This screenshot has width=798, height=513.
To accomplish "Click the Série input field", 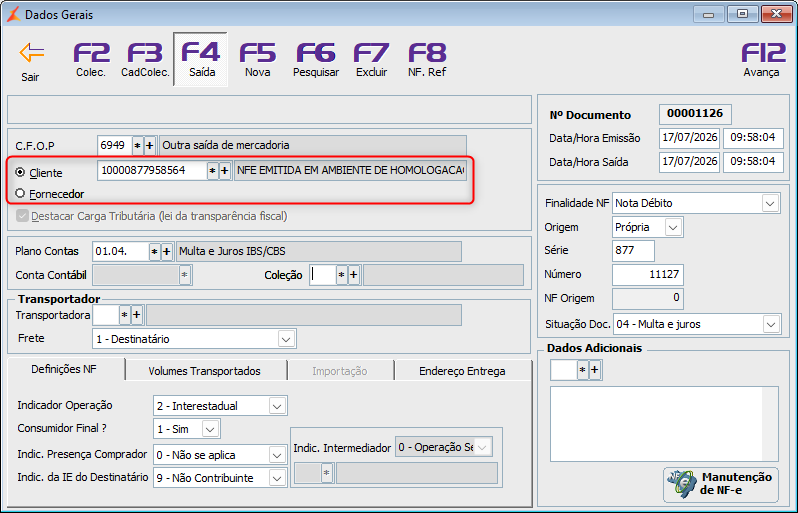I will 633,250.
